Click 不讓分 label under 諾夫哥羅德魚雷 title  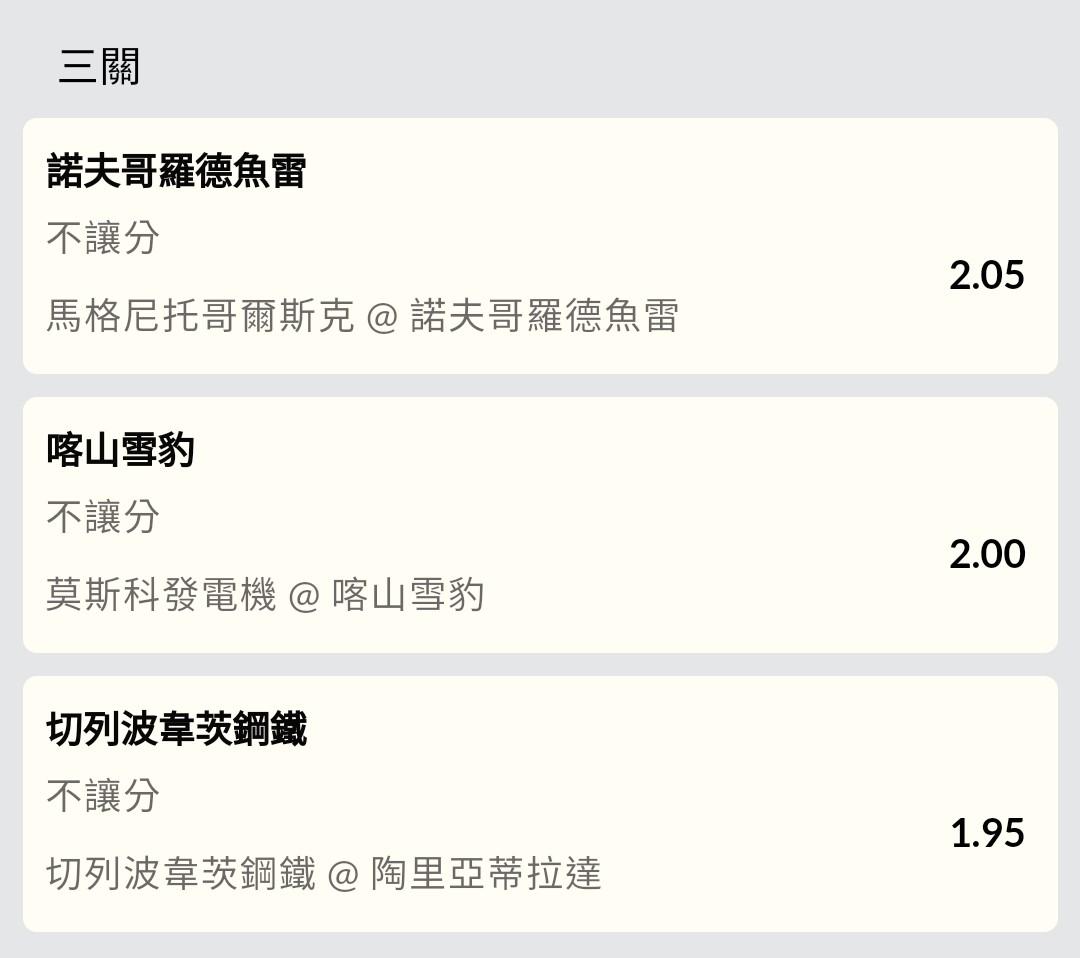[103, 238]
